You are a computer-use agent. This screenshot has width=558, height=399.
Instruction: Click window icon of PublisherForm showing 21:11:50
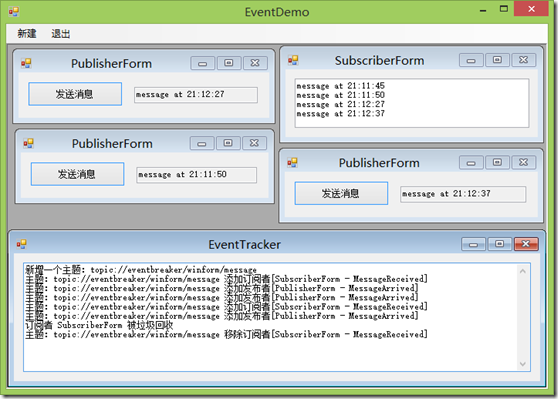(x=28, y=143)
